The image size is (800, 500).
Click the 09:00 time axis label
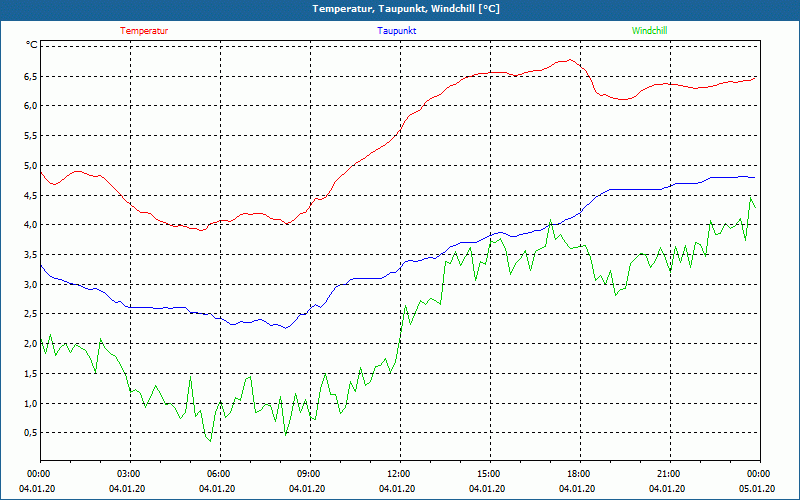click(310, 474)
